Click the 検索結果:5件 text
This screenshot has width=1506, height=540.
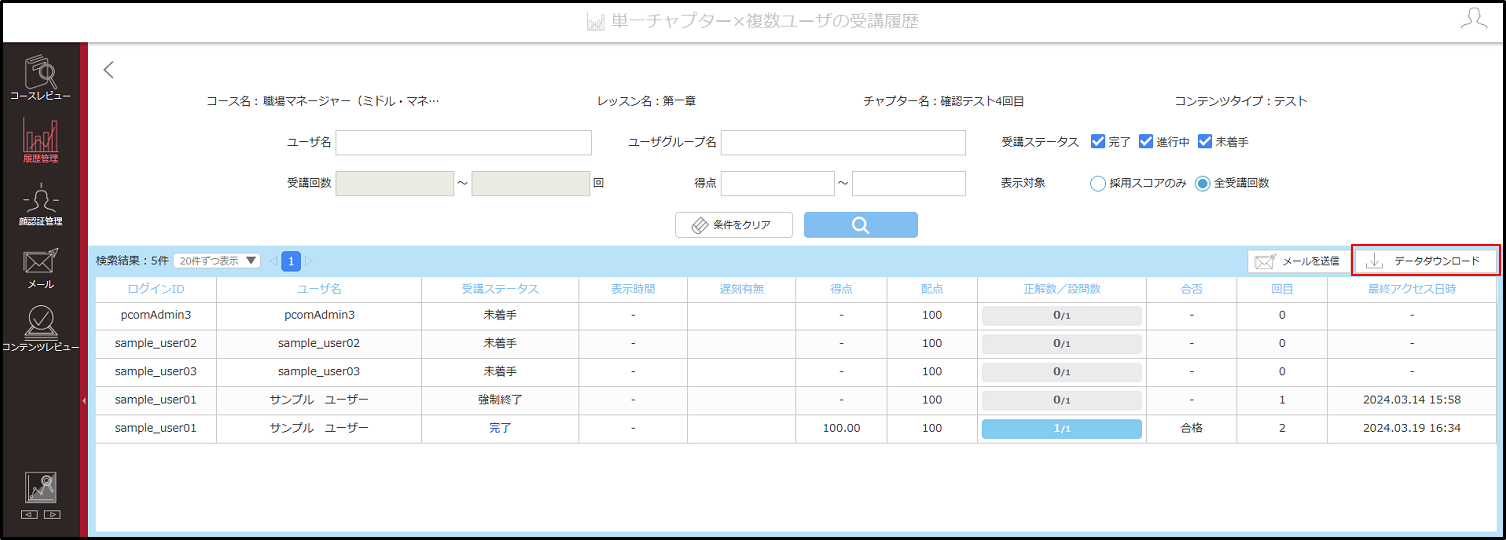132,261
